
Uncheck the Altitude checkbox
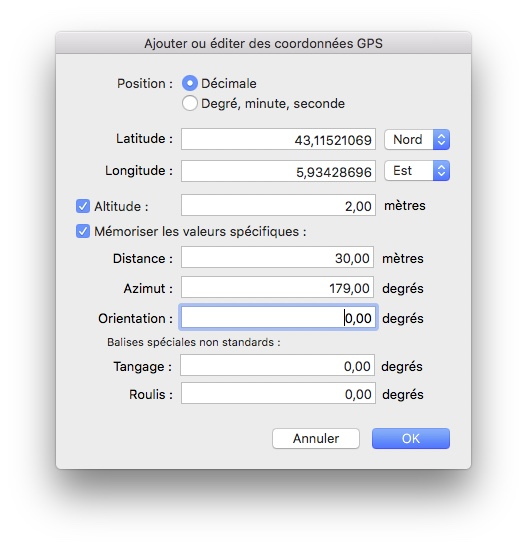pos(83,206)
